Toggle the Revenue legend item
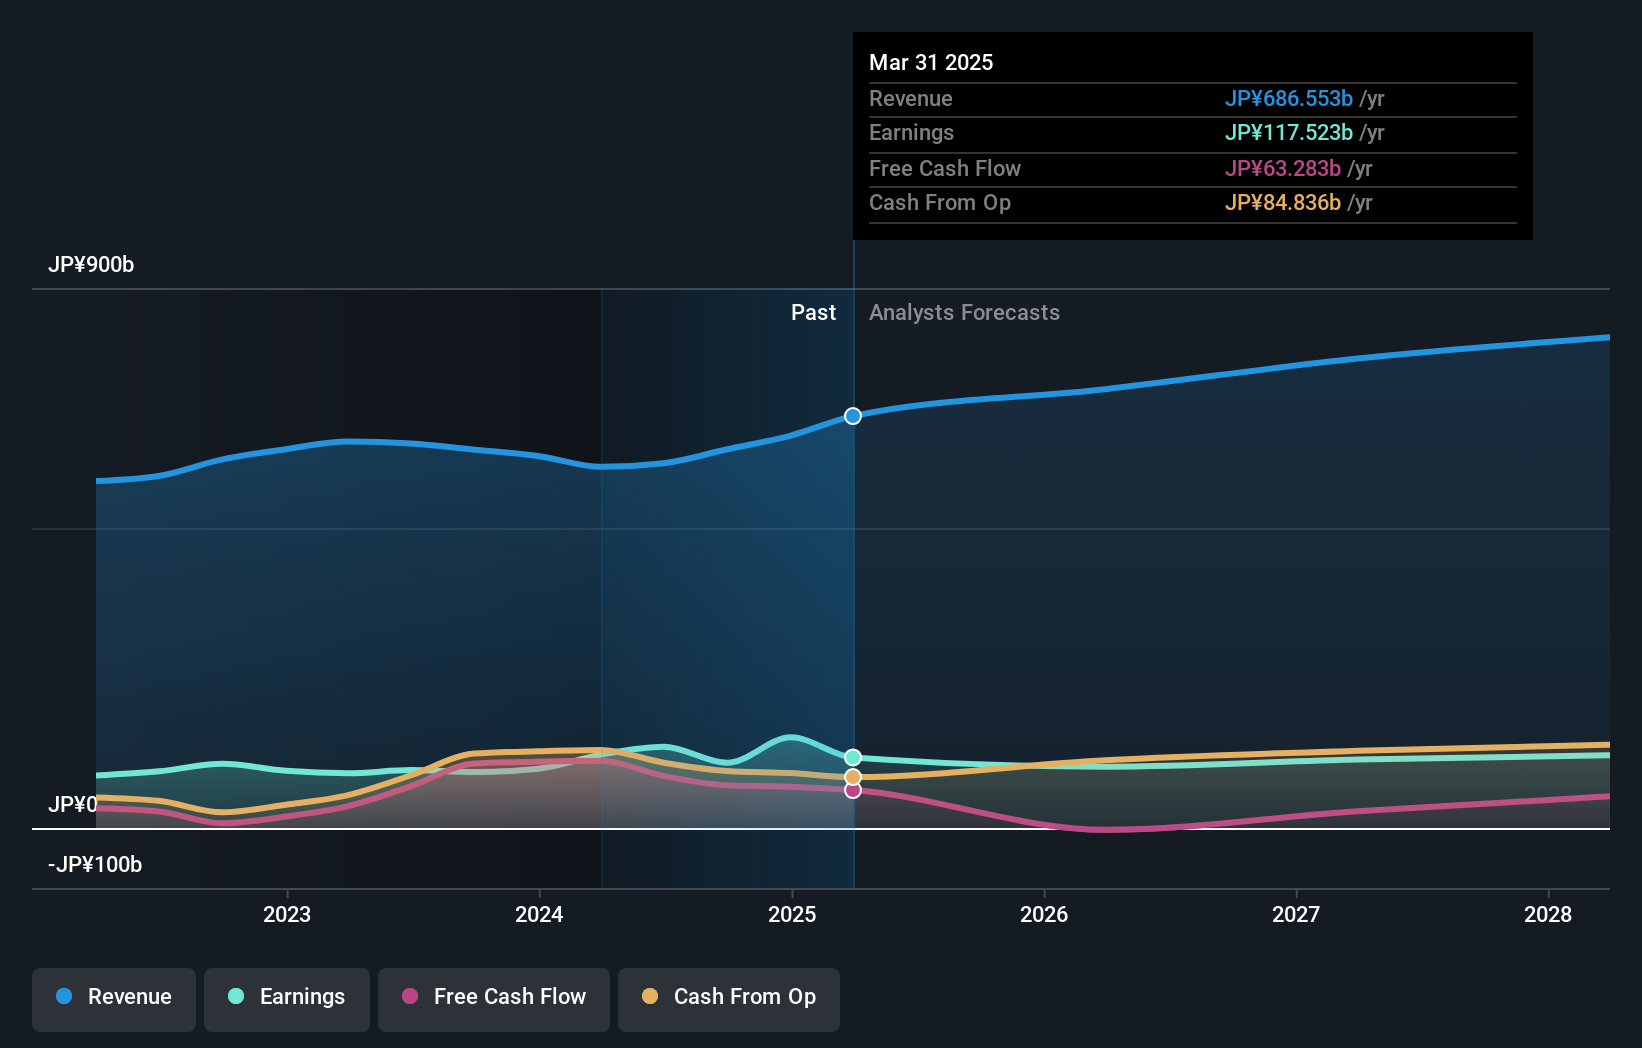The height and width of the screenshot is (1048, 1642). (113, 998)
